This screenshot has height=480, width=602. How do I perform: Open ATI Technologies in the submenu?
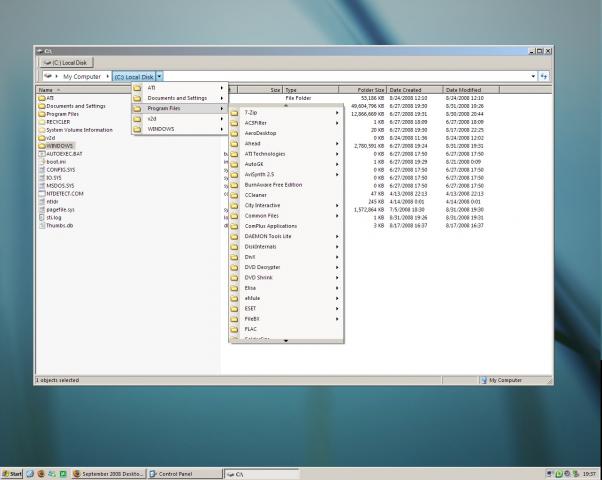[286, 154]
